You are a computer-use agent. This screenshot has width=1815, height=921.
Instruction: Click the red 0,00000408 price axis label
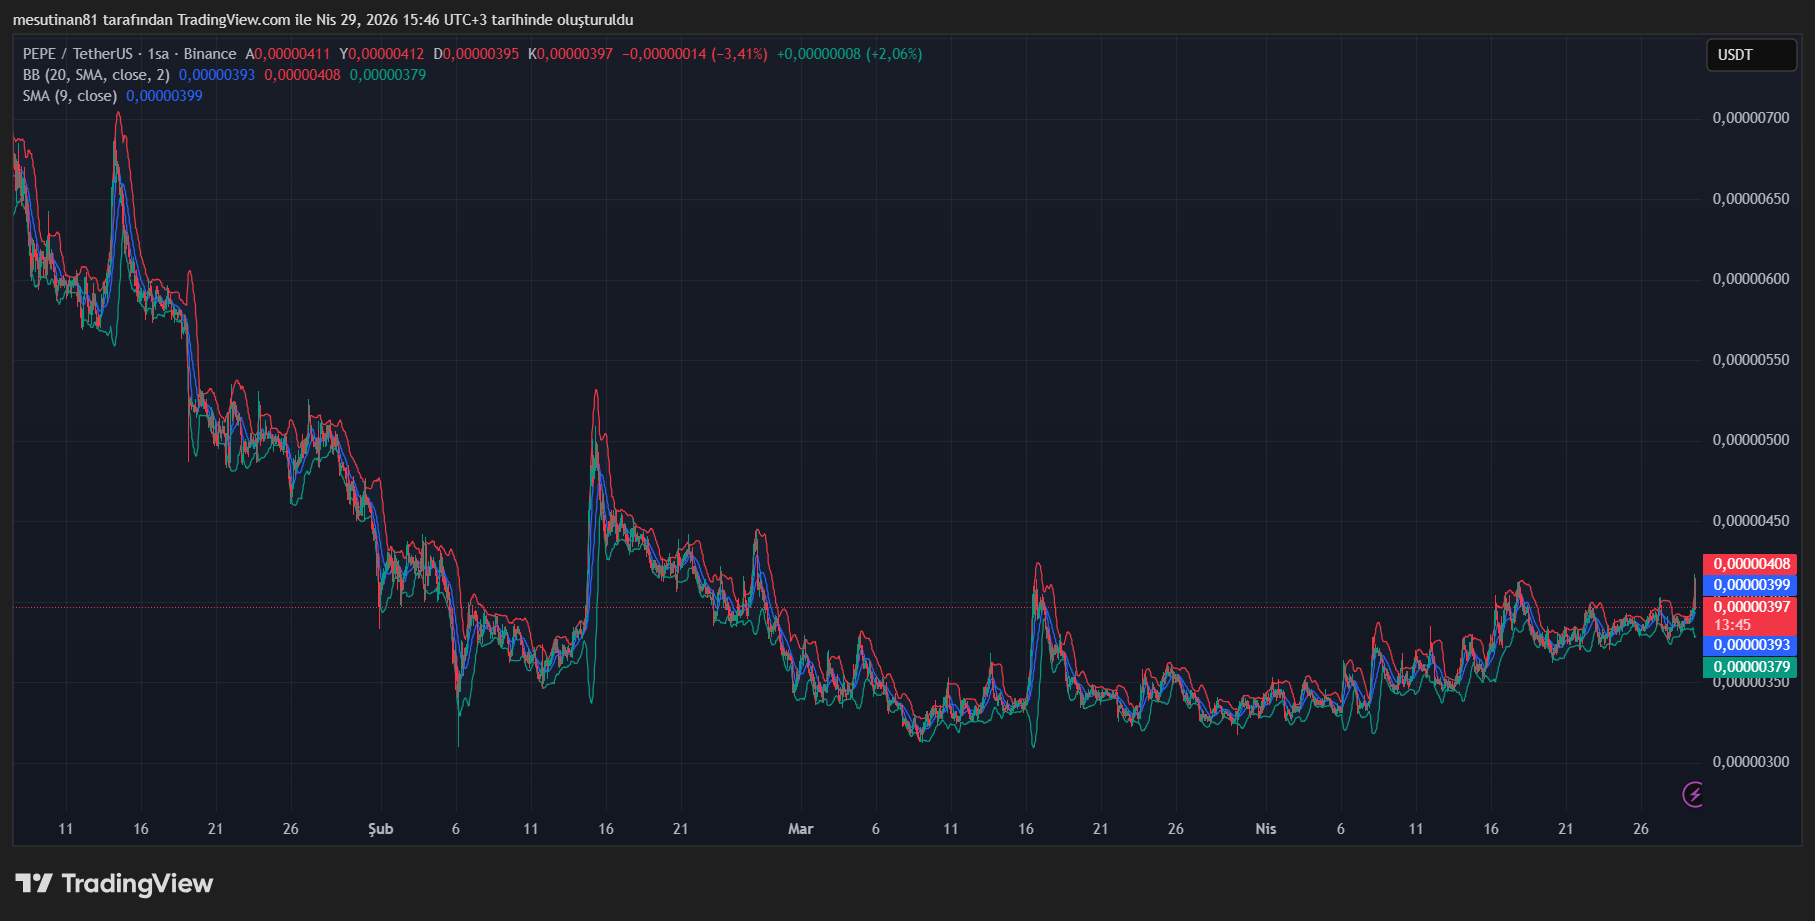click(x=1751, y=564)
